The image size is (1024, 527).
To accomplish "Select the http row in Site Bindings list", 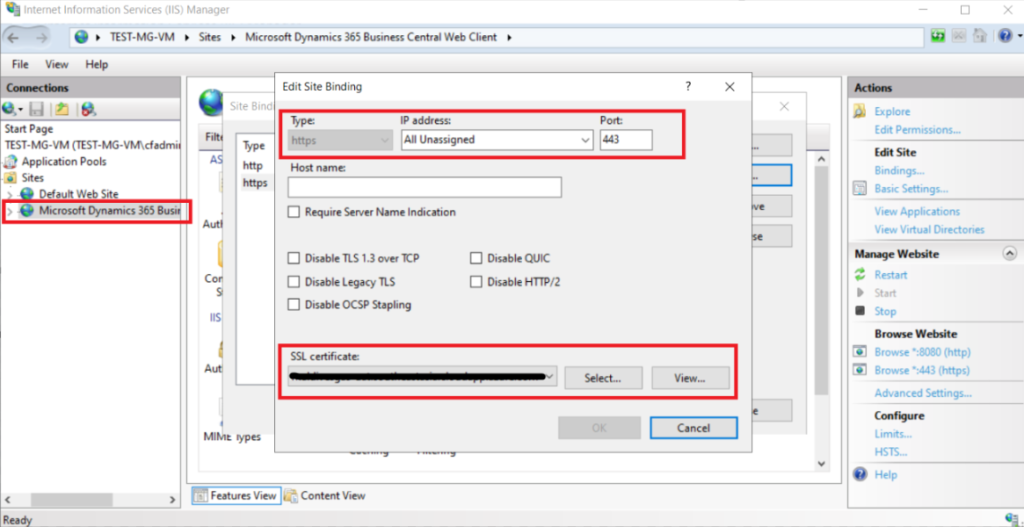I will 252,166.
